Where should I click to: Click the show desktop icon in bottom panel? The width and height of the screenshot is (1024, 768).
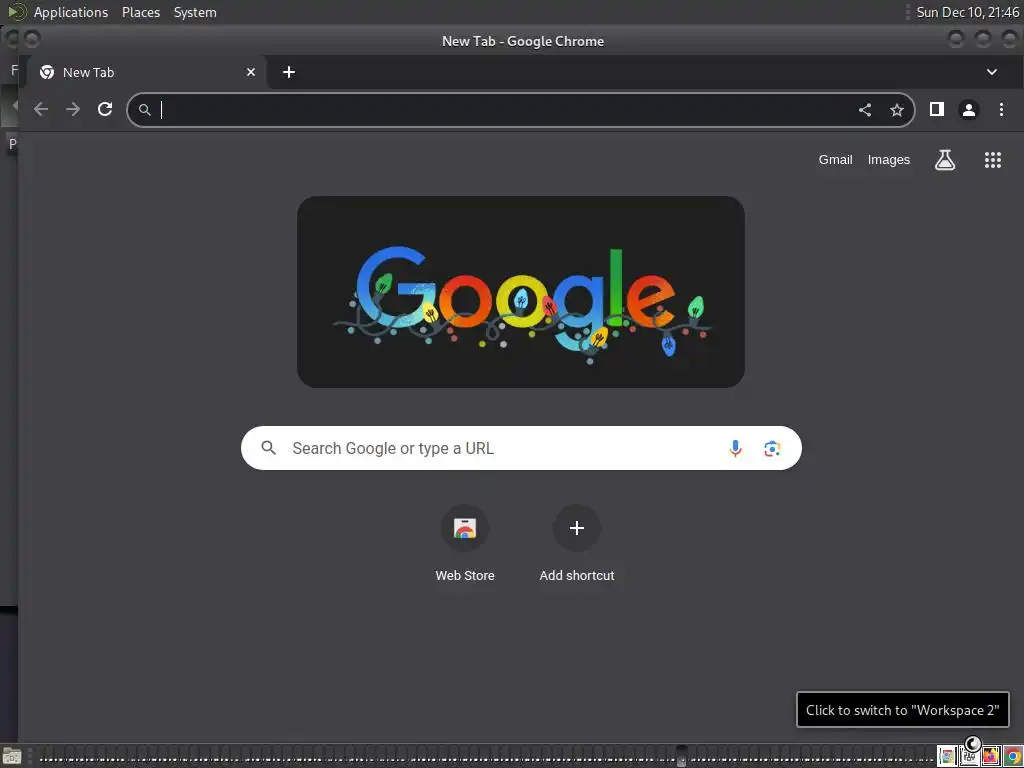coord(12,756)
